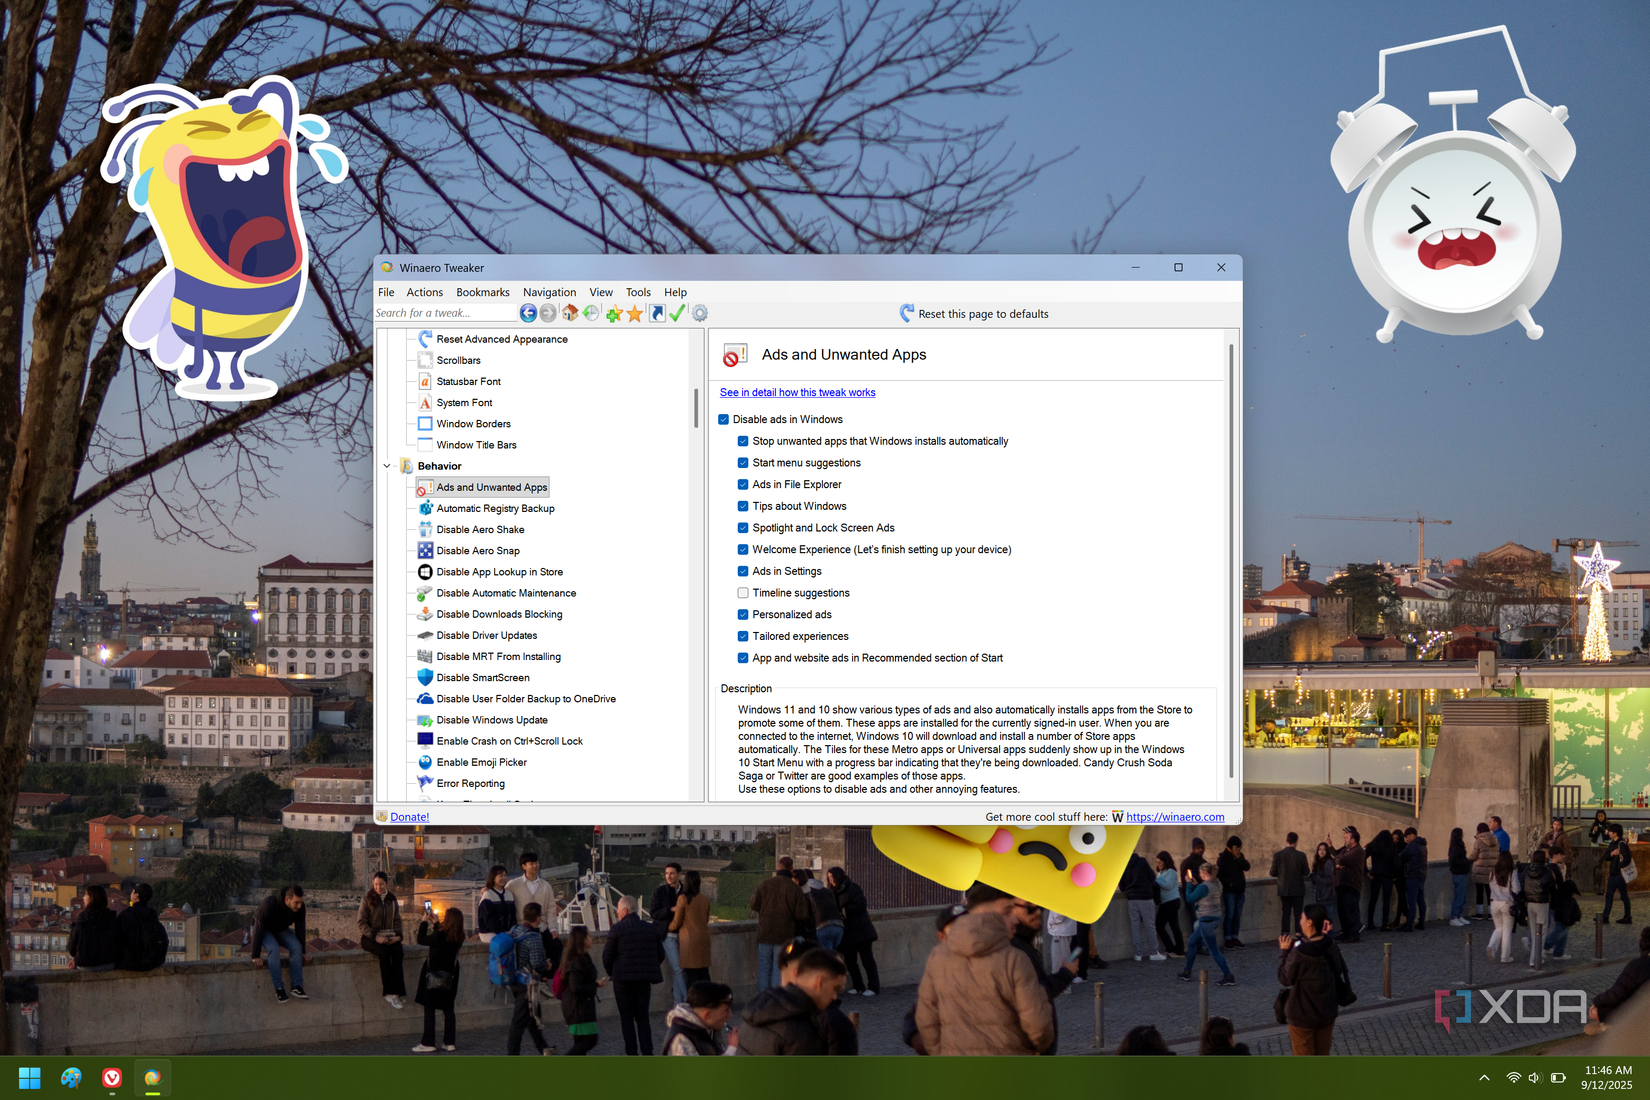The width and height of the screenshot is (1650, 1100).
Task: Uncheck Start menu suggestions
Action: [x=743, y=462]
